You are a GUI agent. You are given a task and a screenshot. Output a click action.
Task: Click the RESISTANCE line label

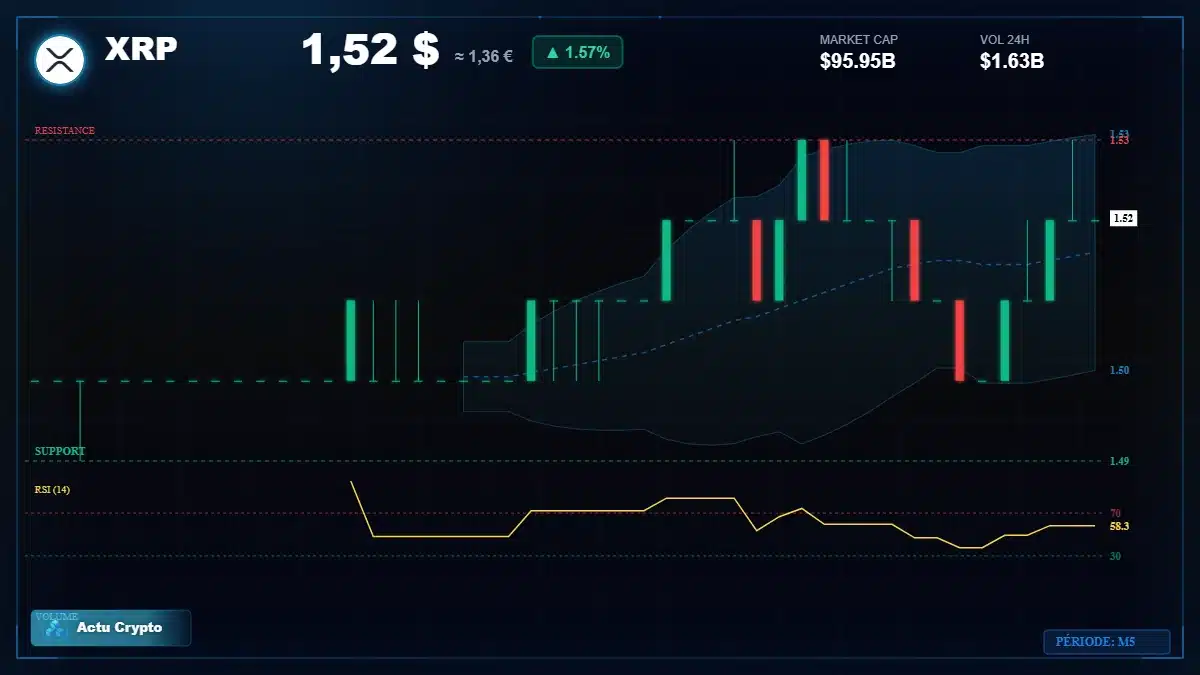tap(65, 131)
